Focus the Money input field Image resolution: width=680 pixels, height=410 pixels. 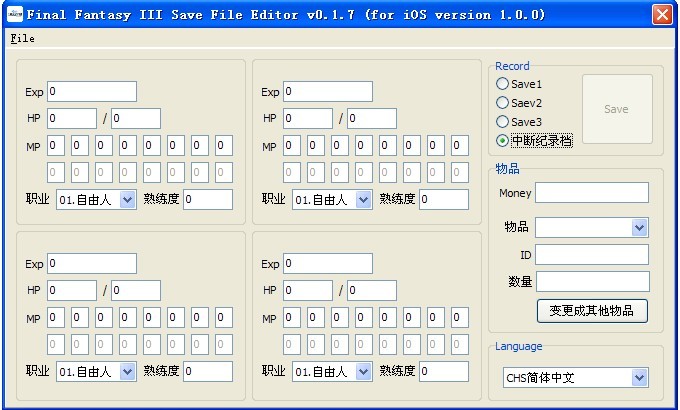tap(592, 193)
